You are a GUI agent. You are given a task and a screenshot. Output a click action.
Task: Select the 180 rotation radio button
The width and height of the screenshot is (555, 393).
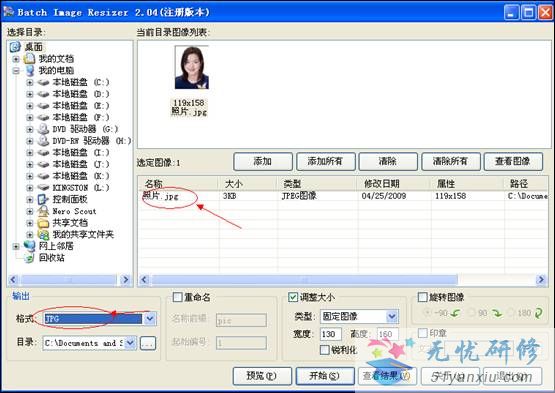[511, 313]
